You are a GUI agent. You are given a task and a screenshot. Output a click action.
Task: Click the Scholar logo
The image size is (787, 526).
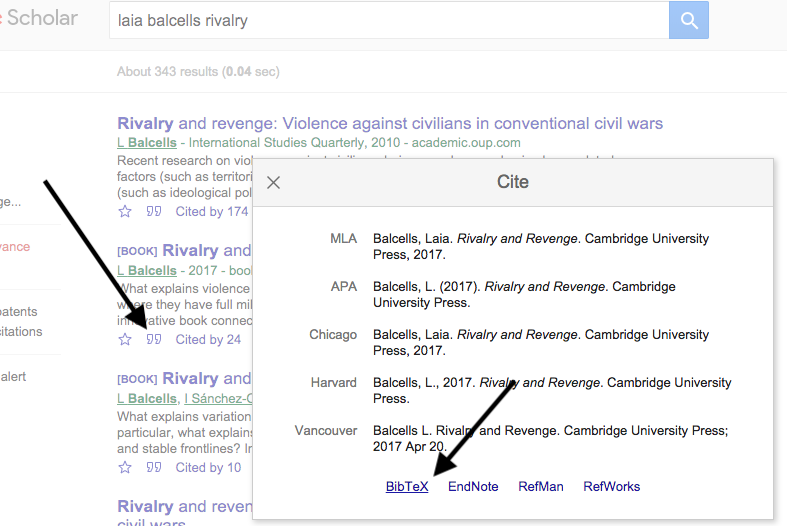[x=39, y=18]
